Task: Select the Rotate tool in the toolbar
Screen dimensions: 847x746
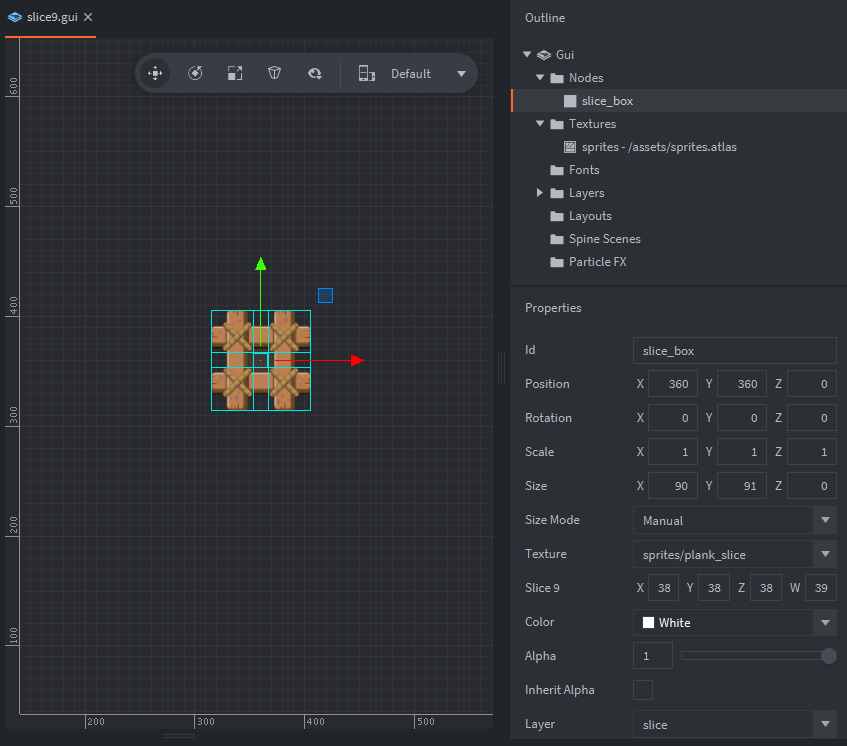Action: (196, 73)
